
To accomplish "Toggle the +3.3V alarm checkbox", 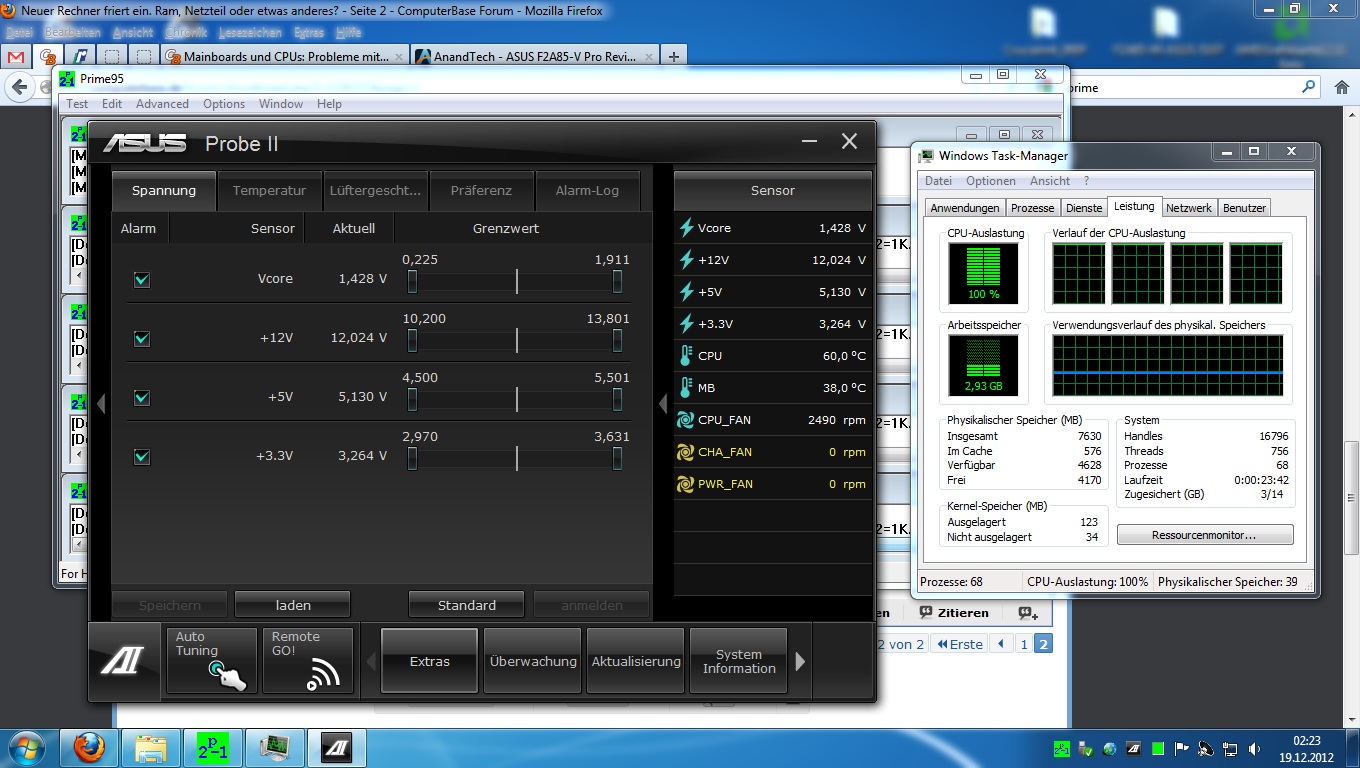I will click(x=142, y=457).
